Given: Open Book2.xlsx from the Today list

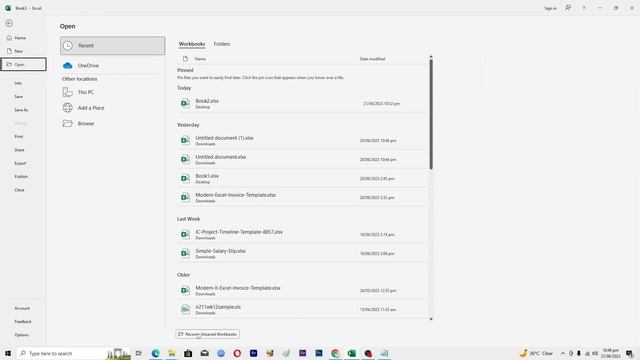Looking at the screenshot, I should pos(302,104).
